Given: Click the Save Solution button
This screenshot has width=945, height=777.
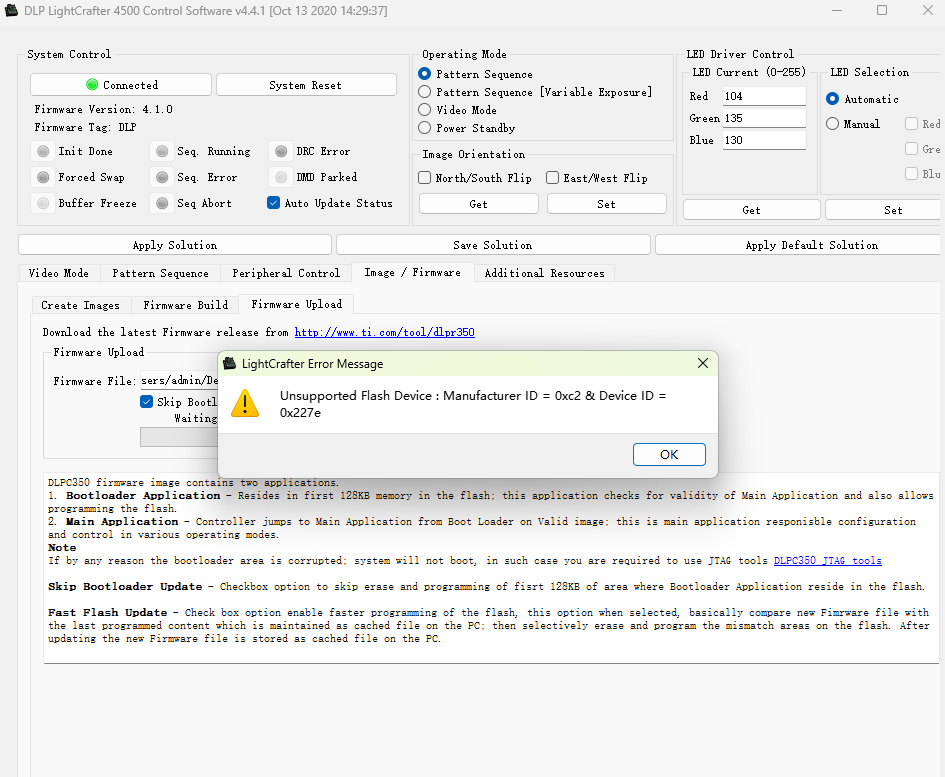Looking at the screenshot, I should click(493, 245).
